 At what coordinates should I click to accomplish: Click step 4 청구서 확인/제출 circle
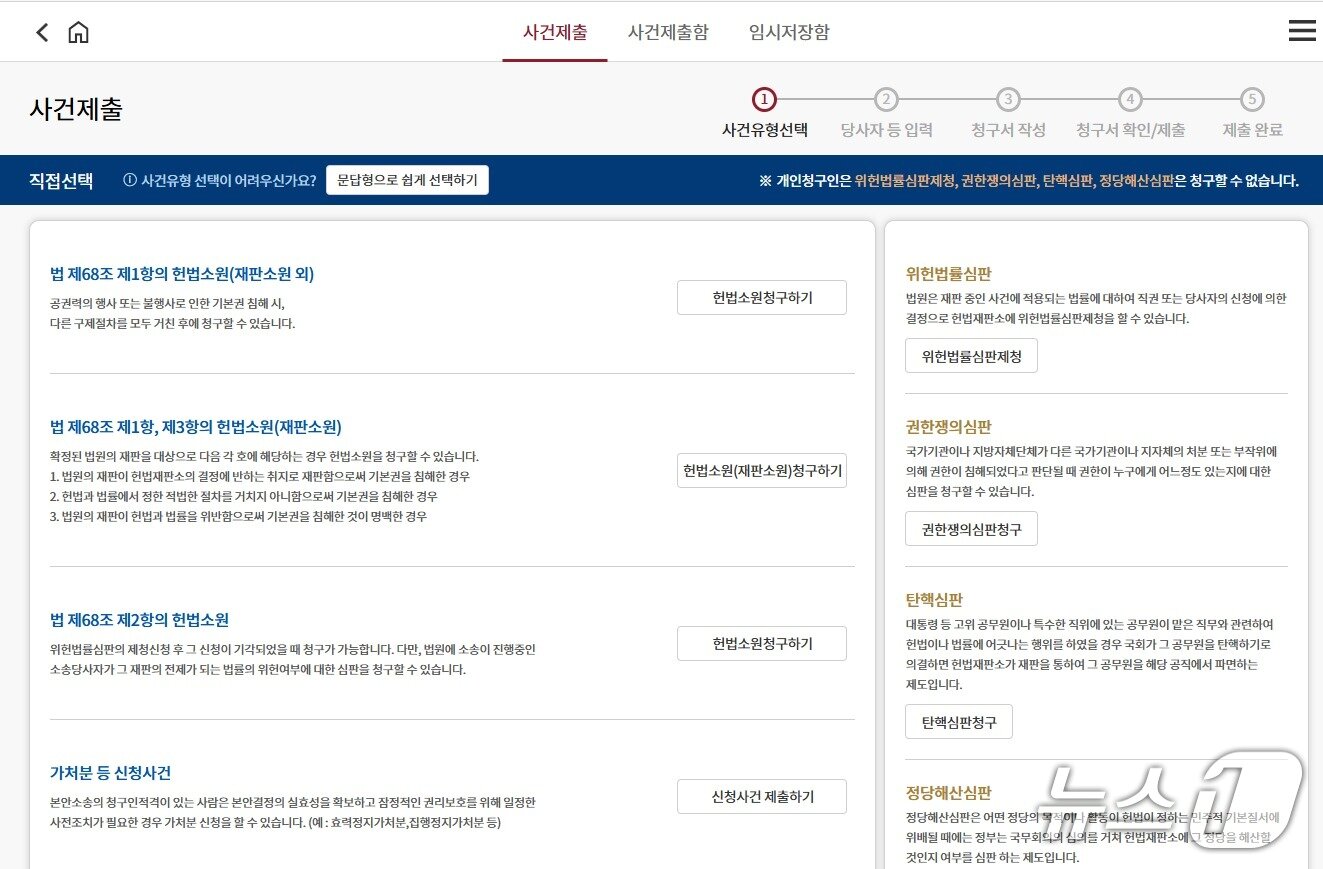[1130, 100]
